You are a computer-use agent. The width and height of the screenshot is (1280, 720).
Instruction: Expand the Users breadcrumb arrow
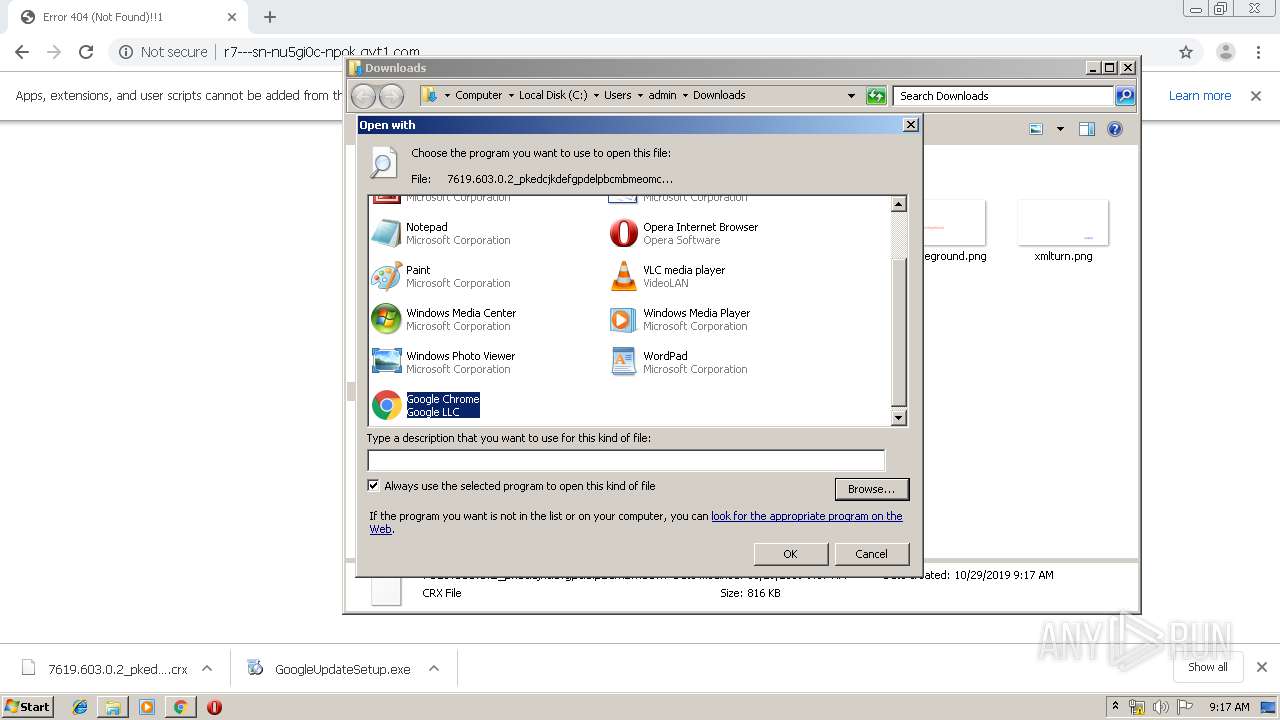click(640, 96)
